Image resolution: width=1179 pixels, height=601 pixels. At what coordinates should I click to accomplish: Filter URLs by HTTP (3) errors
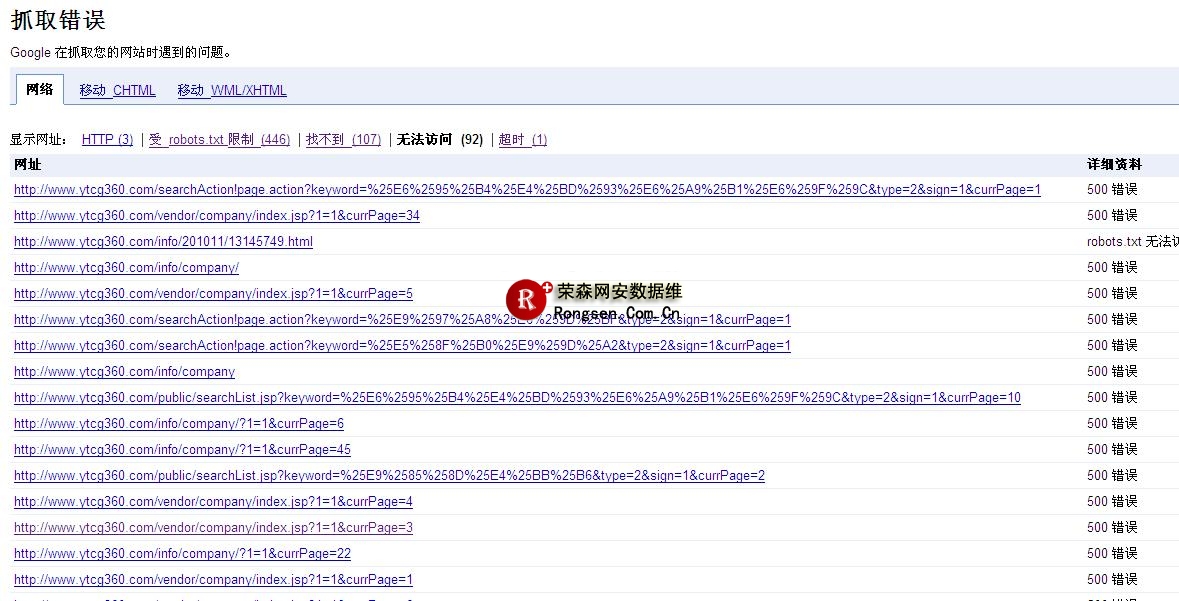pyautogui.click(x=107, y=139)
